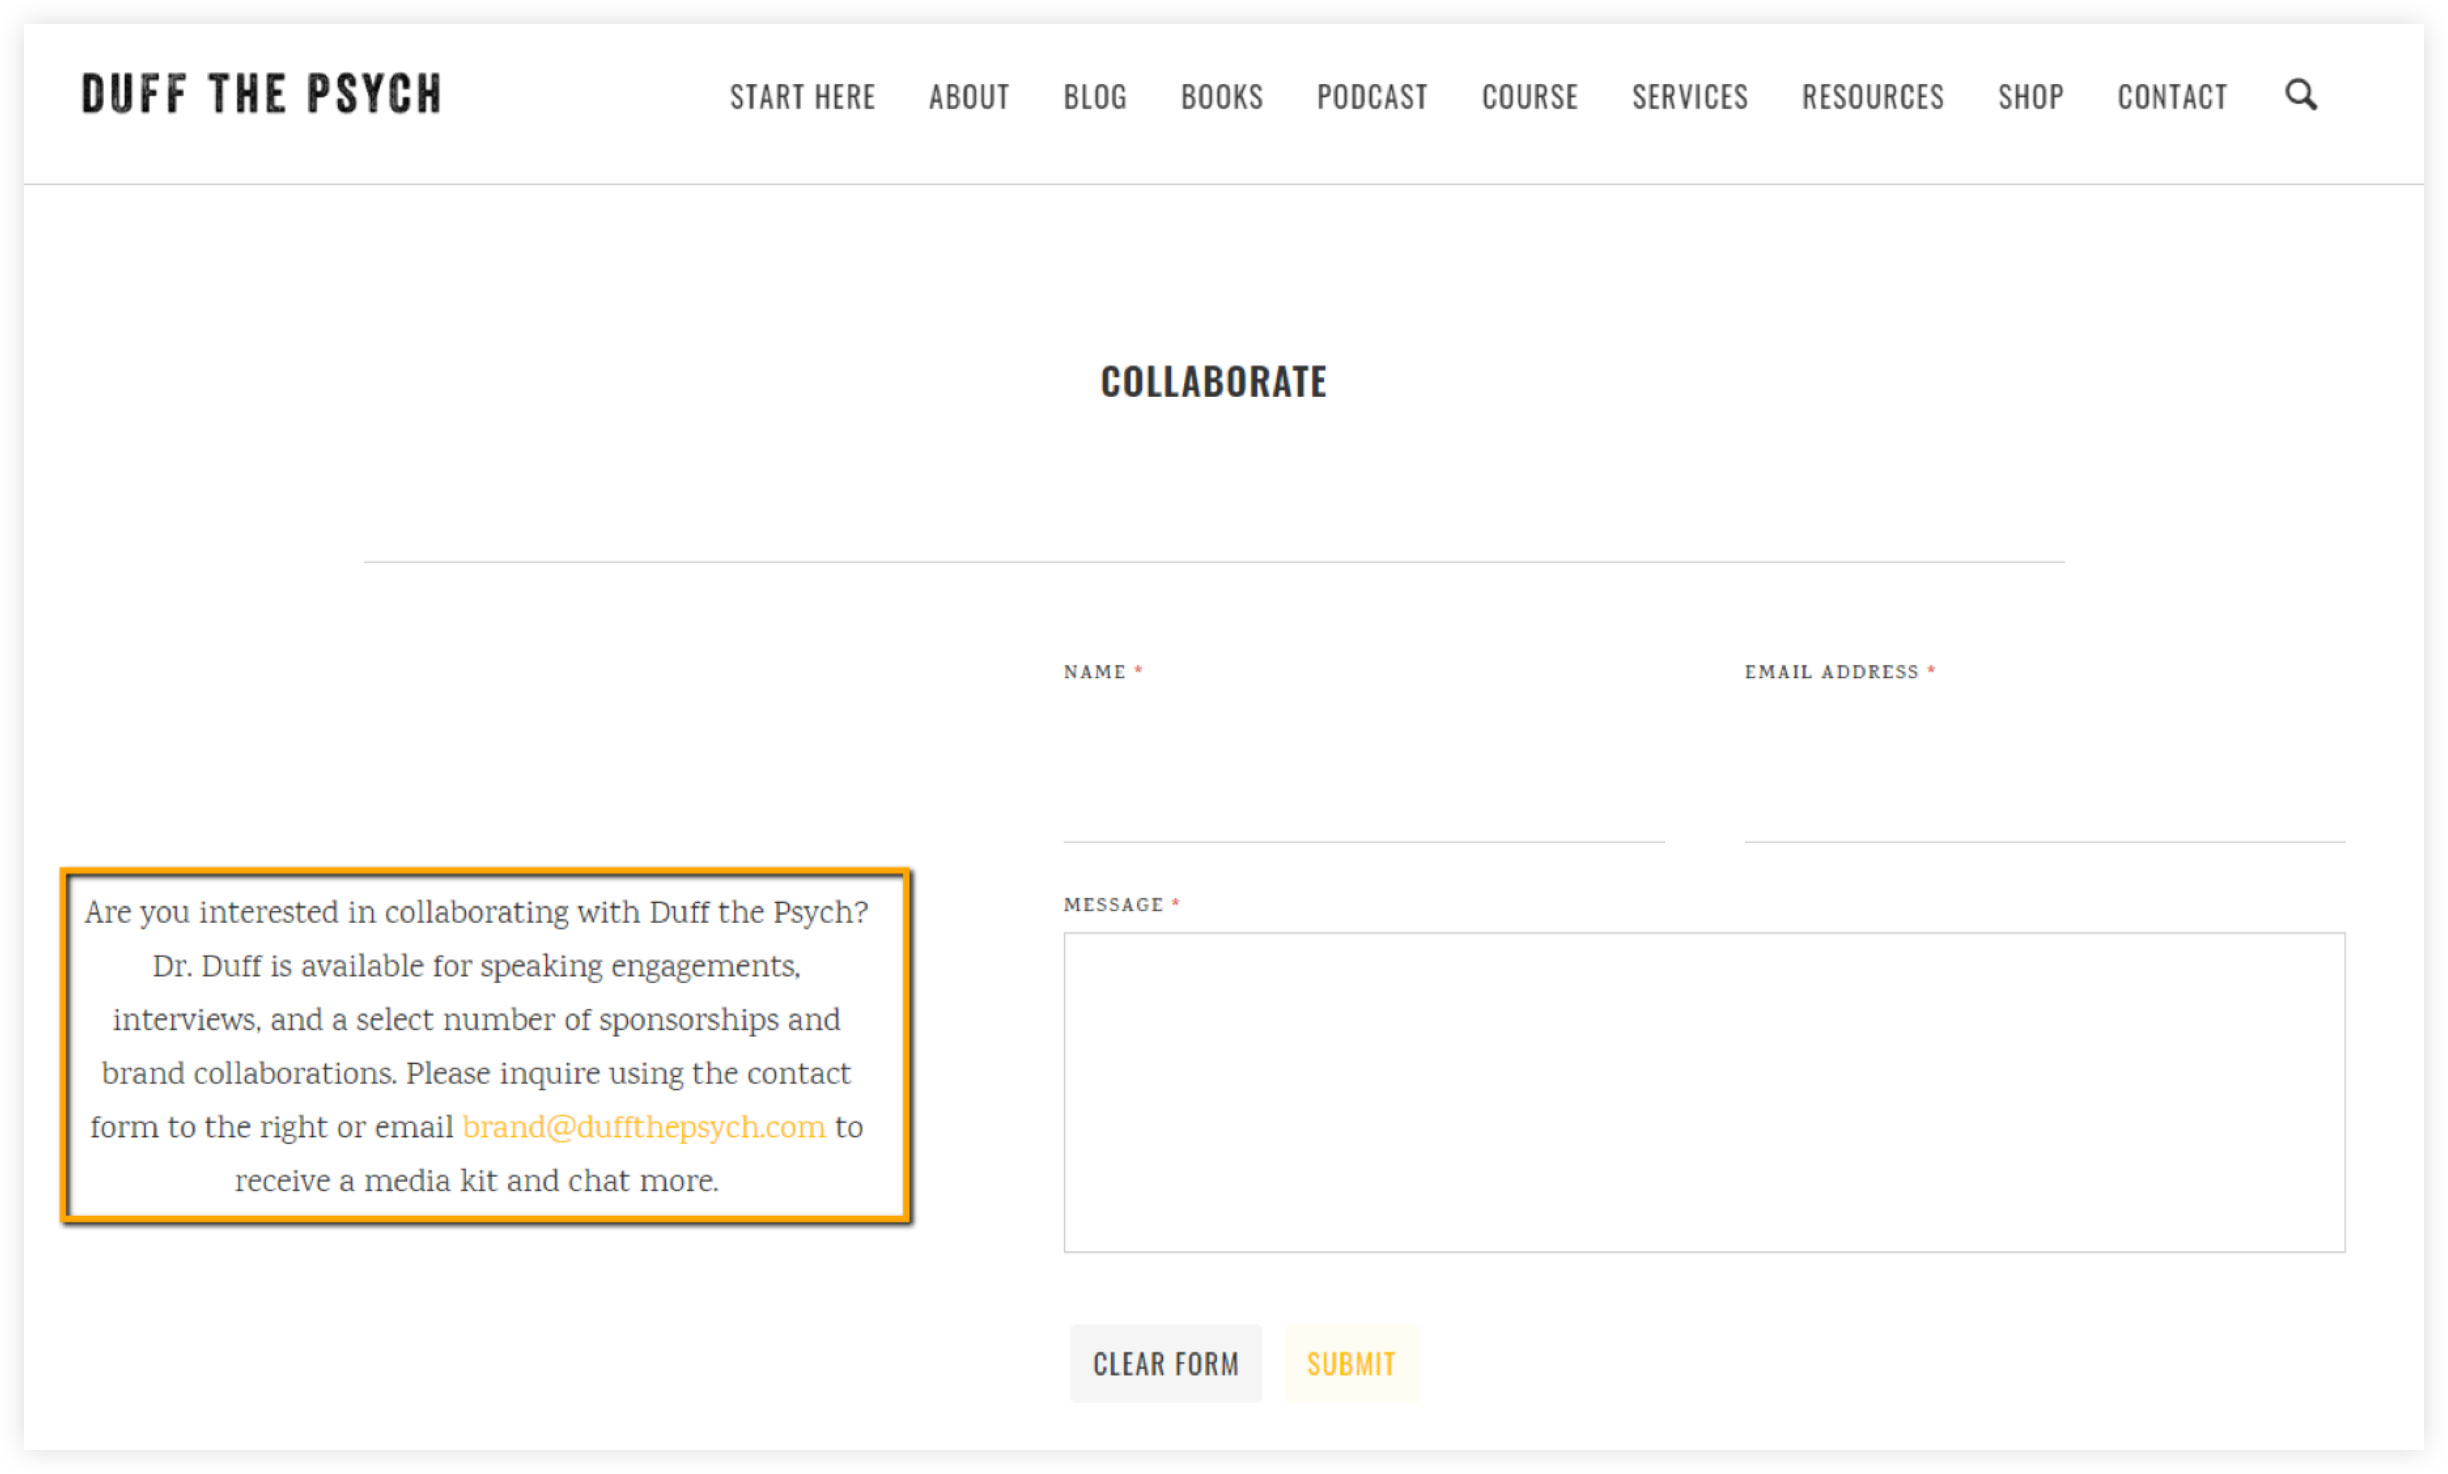This screenshot has height=1474, width=2448.
Task: Open the Start Here menu item
Action: (802, 97)
